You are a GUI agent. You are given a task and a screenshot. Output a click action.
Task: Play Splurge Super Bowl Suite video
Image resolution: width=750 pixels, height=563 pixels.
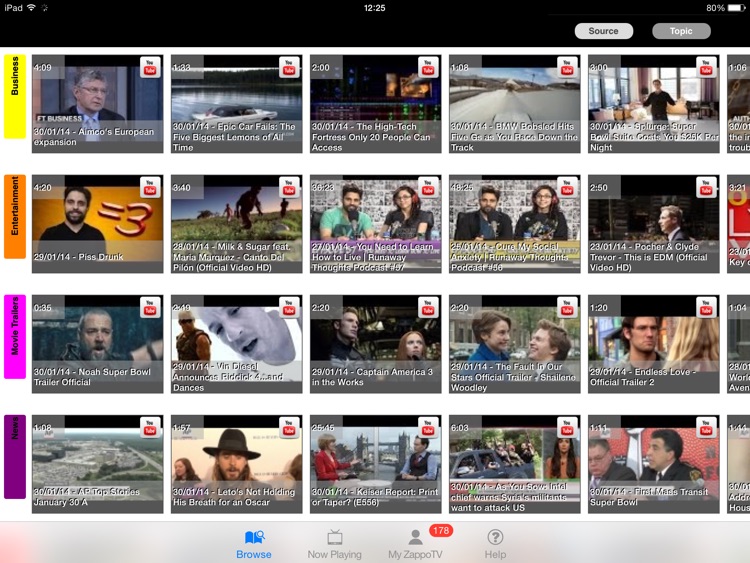[x=654, y=104]
